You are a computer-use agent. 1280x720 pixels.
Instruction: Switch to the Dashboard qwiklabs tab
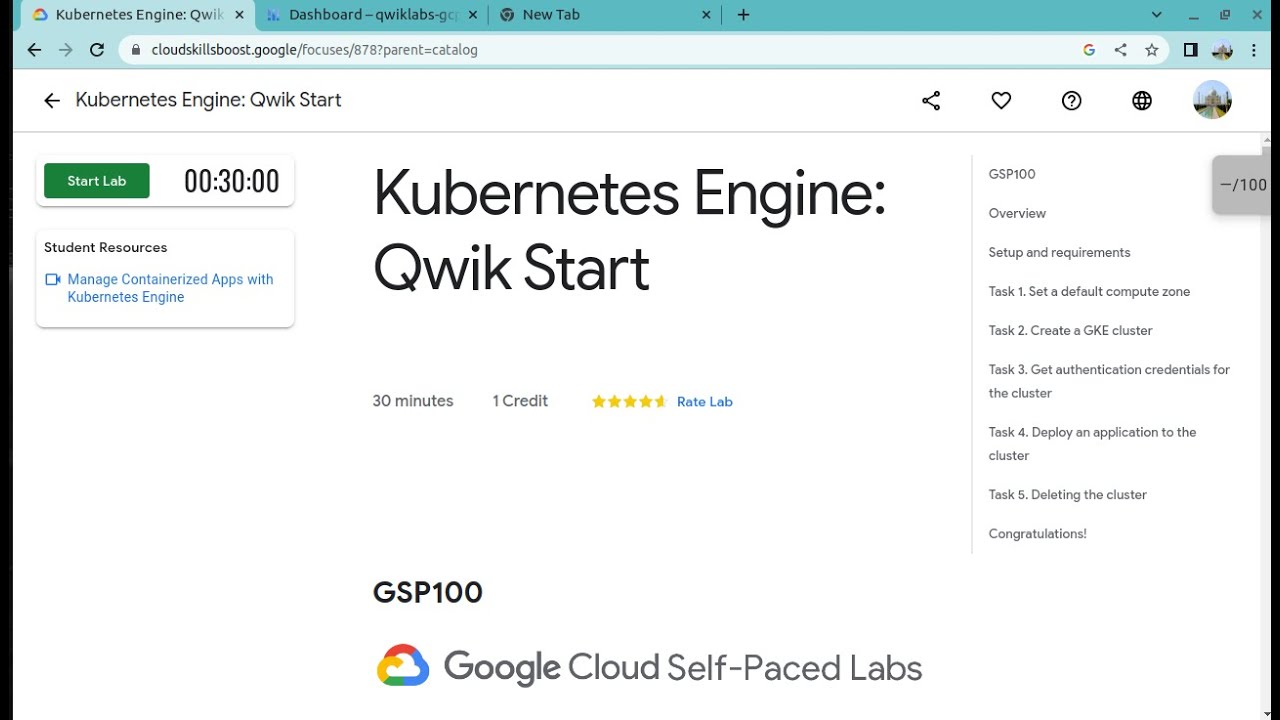click(x=374, y=15)
